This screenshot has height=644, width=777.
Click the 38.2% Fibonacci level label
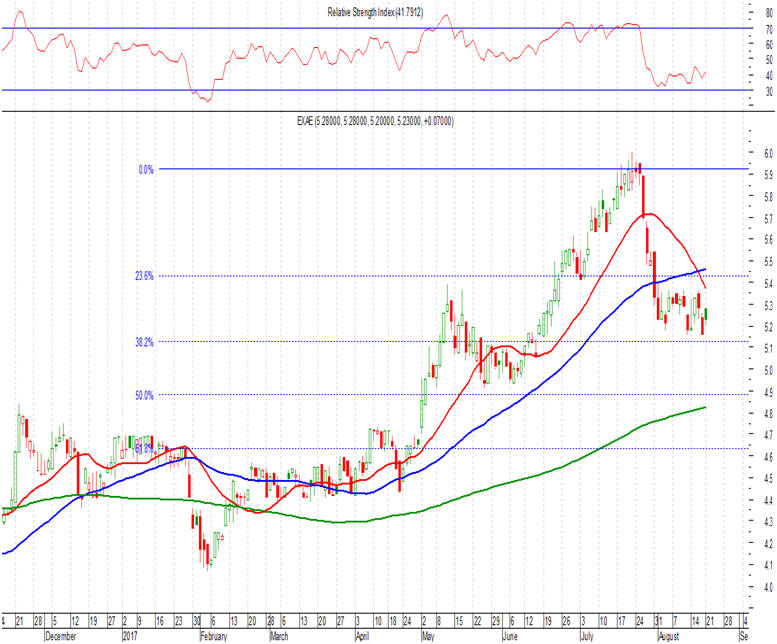coord(144,342)
